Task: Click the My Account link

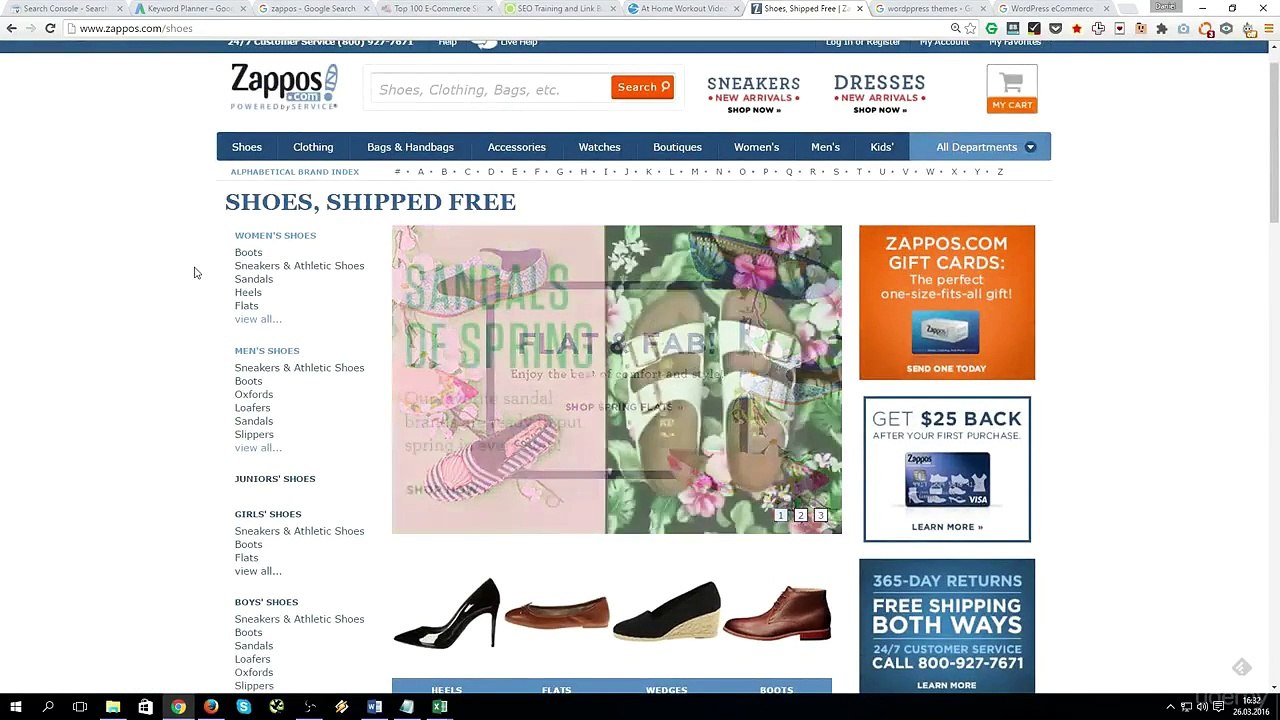Action: pos(944,42)
